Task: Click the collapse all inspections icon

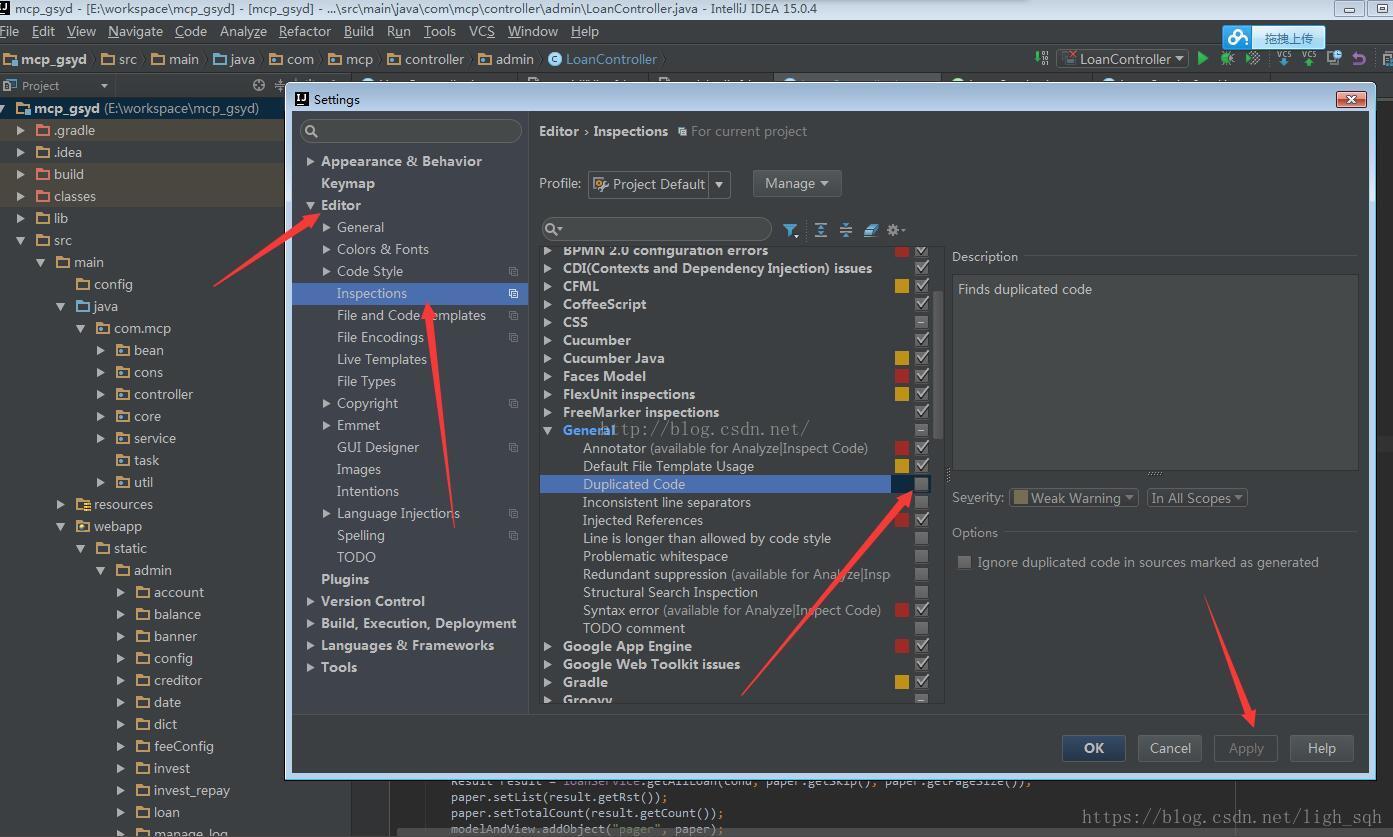Action: [x=846, y=230]
